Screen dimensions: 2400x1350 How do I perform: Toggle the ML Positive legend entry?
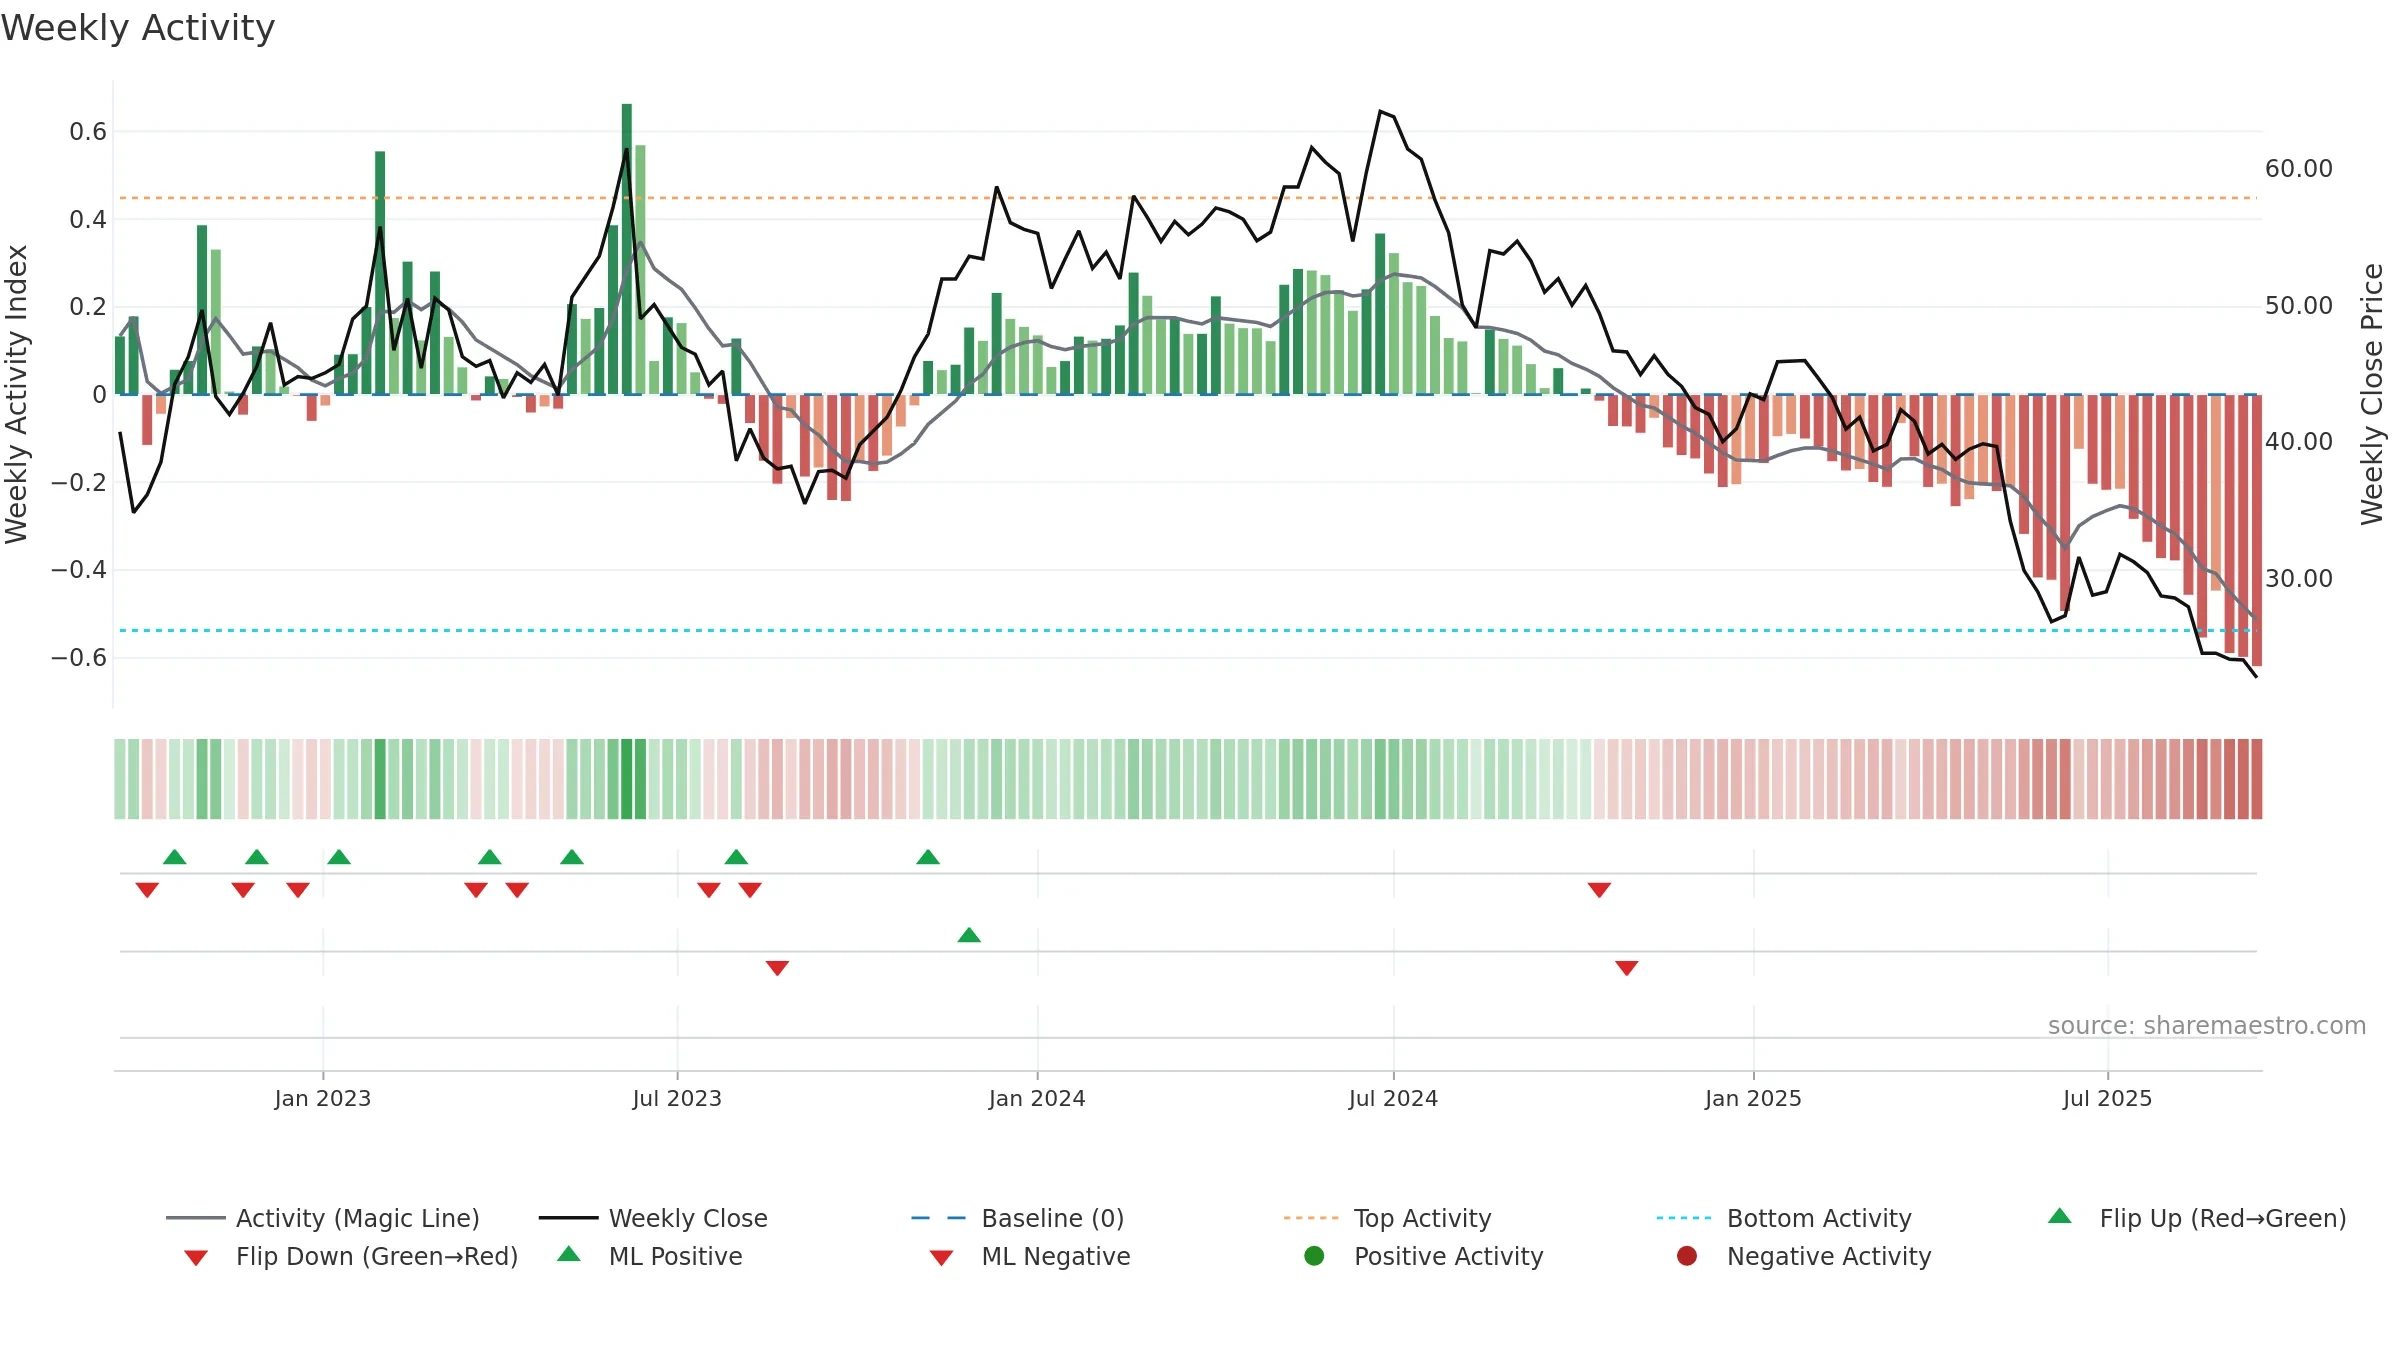(650, 1256)
